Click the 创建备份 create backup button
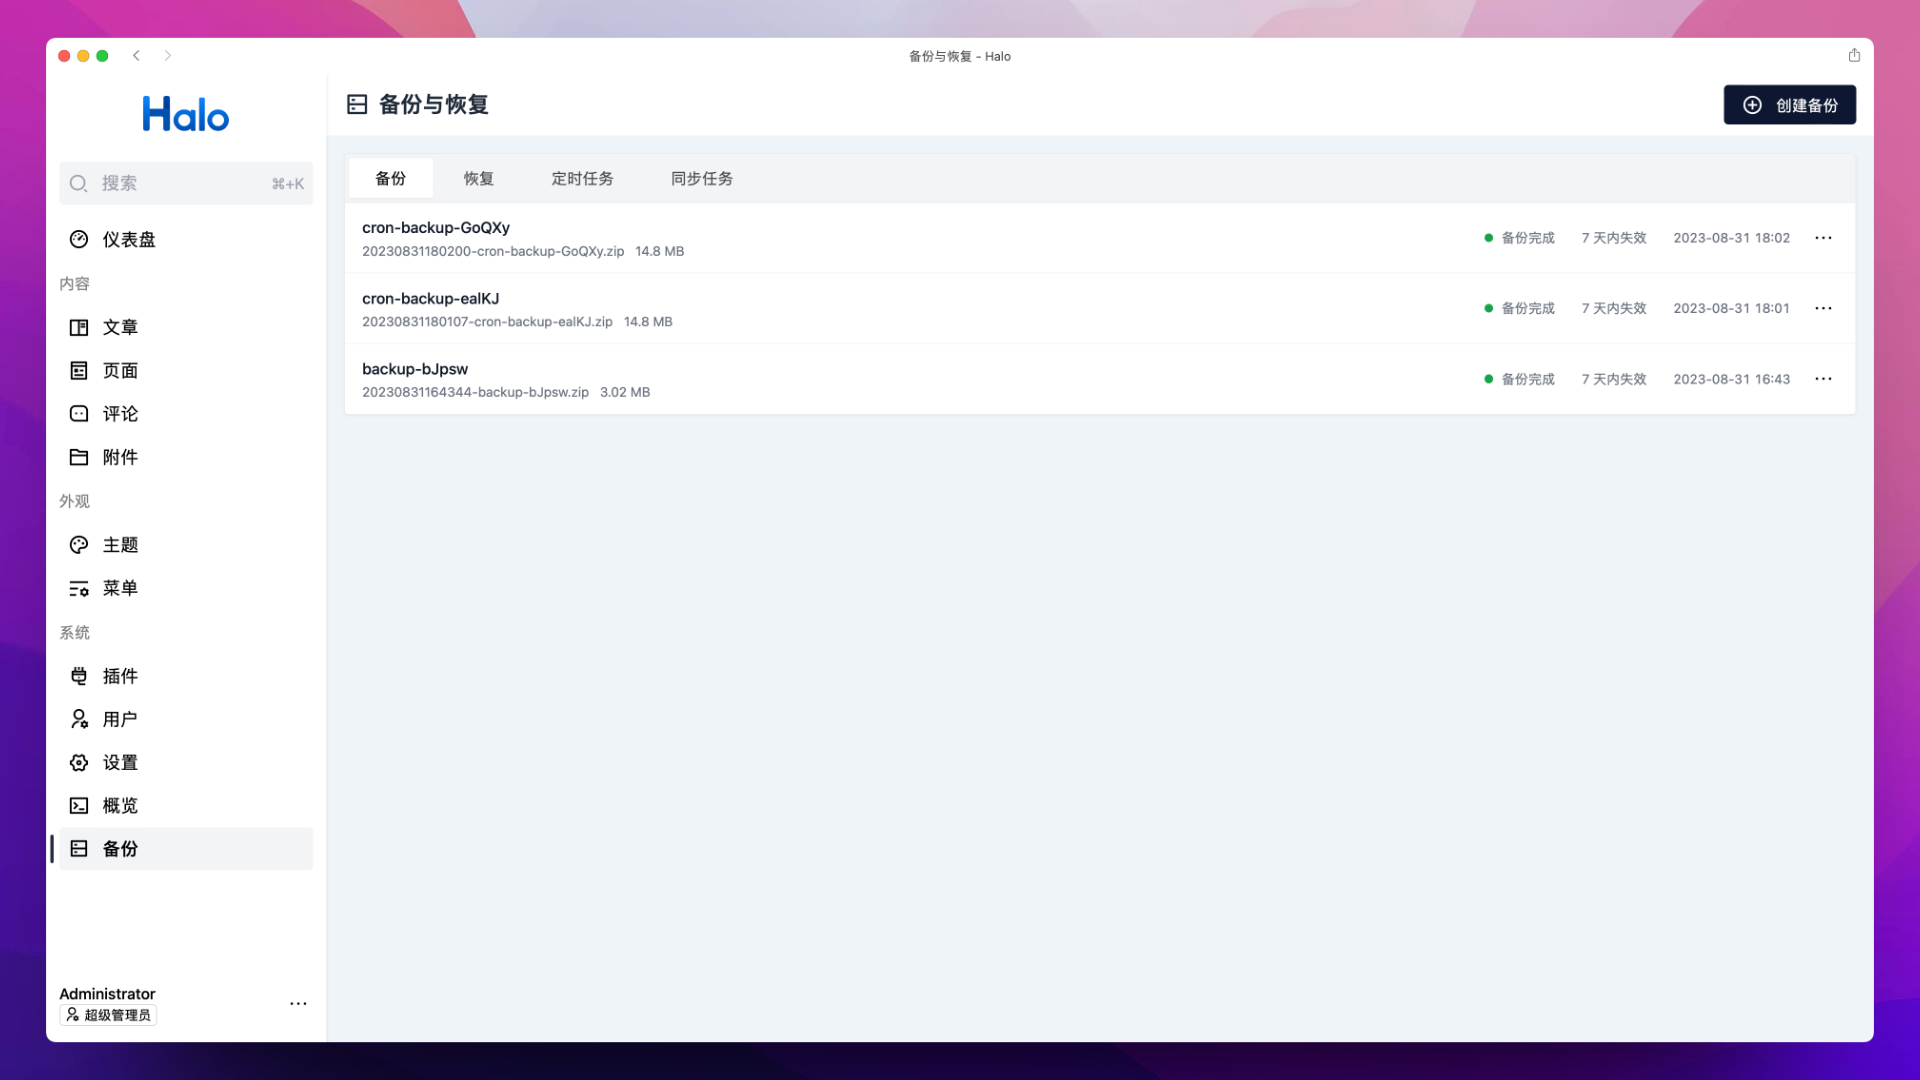Image resolution: width=1920 pixels, height=1080 pixels. (x=1789, y=105)
